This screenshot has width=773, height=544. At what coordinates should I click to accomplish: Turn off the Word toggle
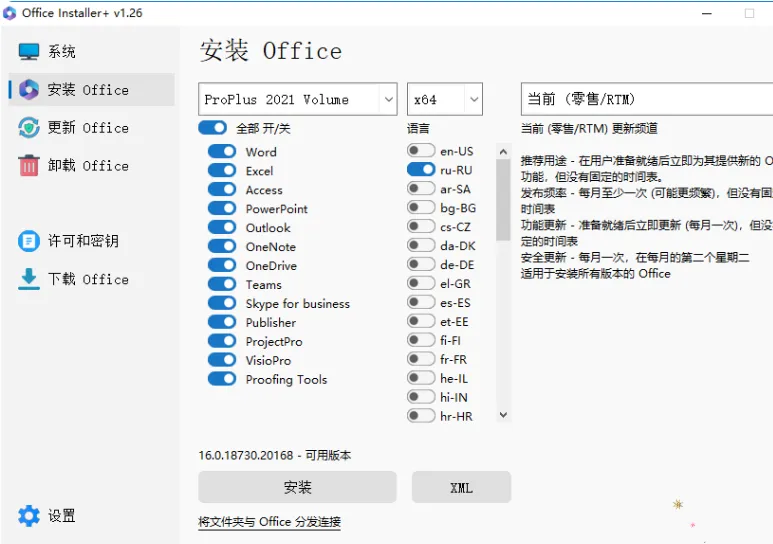[x=222, y=151]
